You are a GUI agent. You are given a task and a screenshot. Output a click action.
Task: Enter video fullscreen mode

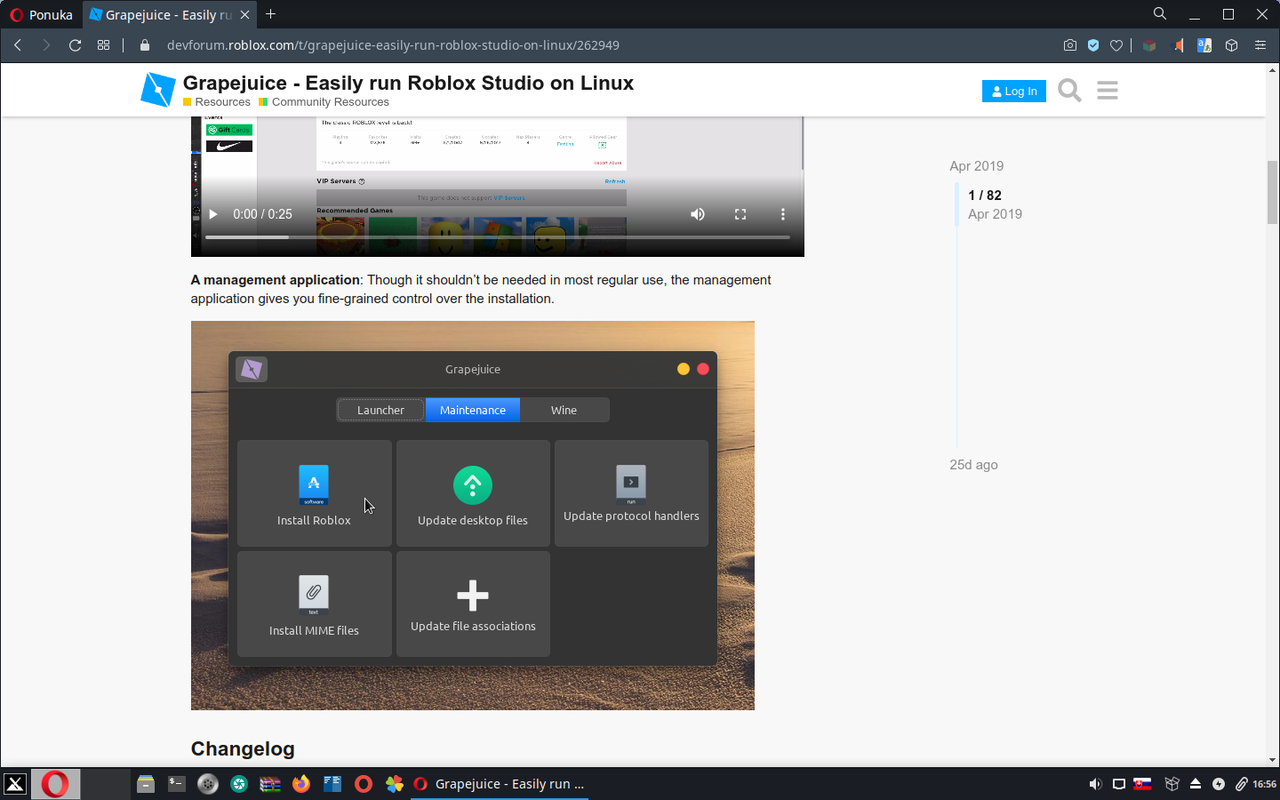coord(741,214)
